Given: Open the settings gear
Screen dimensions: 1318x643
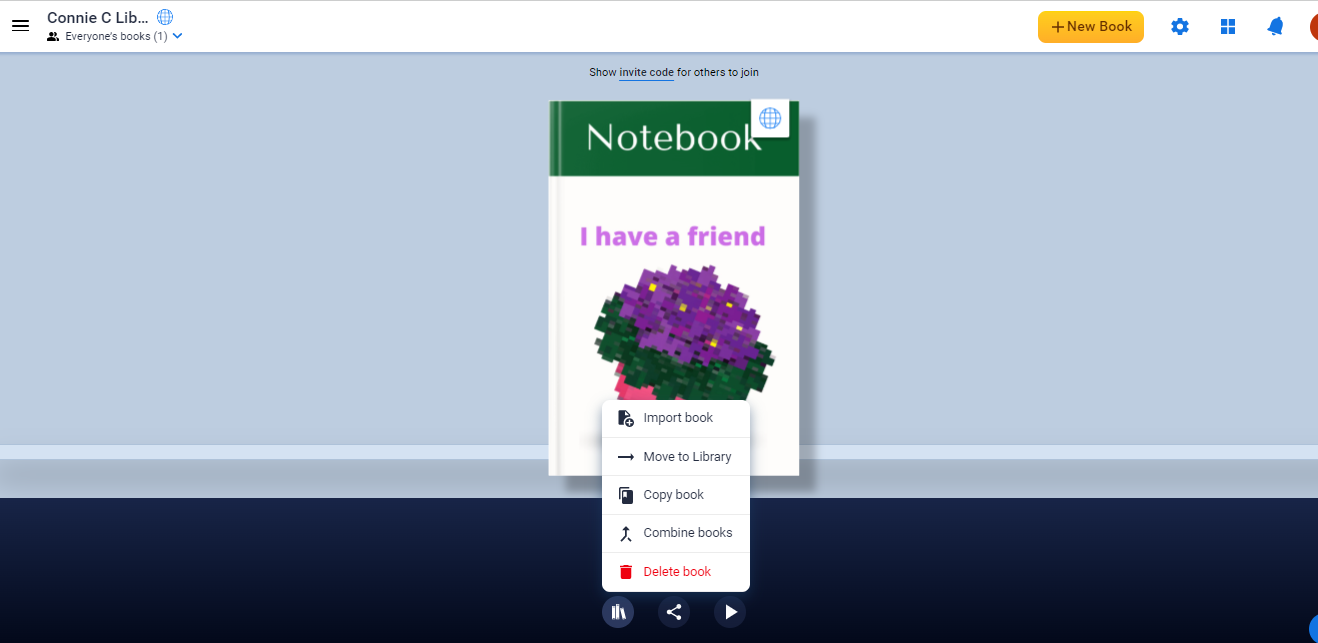Looking at the screenshot, I should [x=1180, y=27].
